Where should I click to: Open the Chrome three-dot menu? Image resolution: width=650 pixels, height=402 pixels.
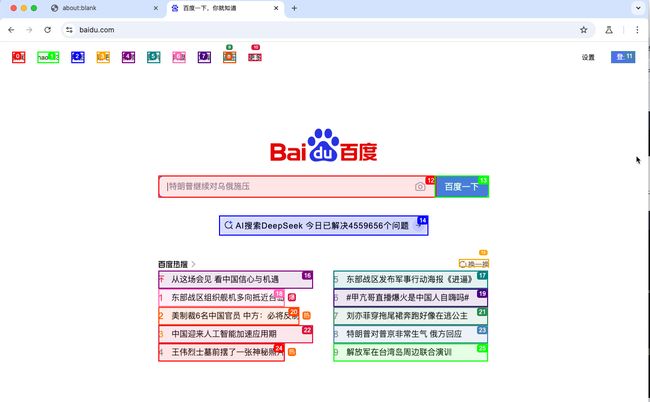[x=637, y=30]
